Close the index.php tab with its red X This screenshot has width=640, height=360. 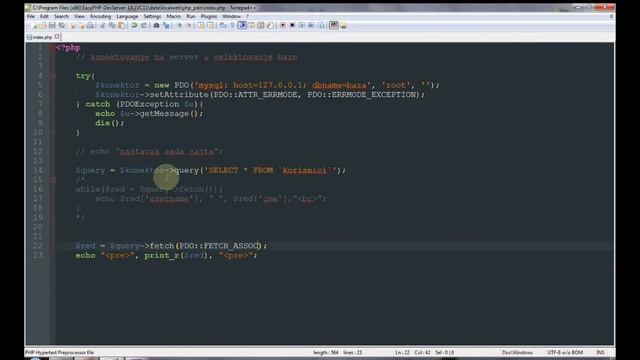click(57, 37)
